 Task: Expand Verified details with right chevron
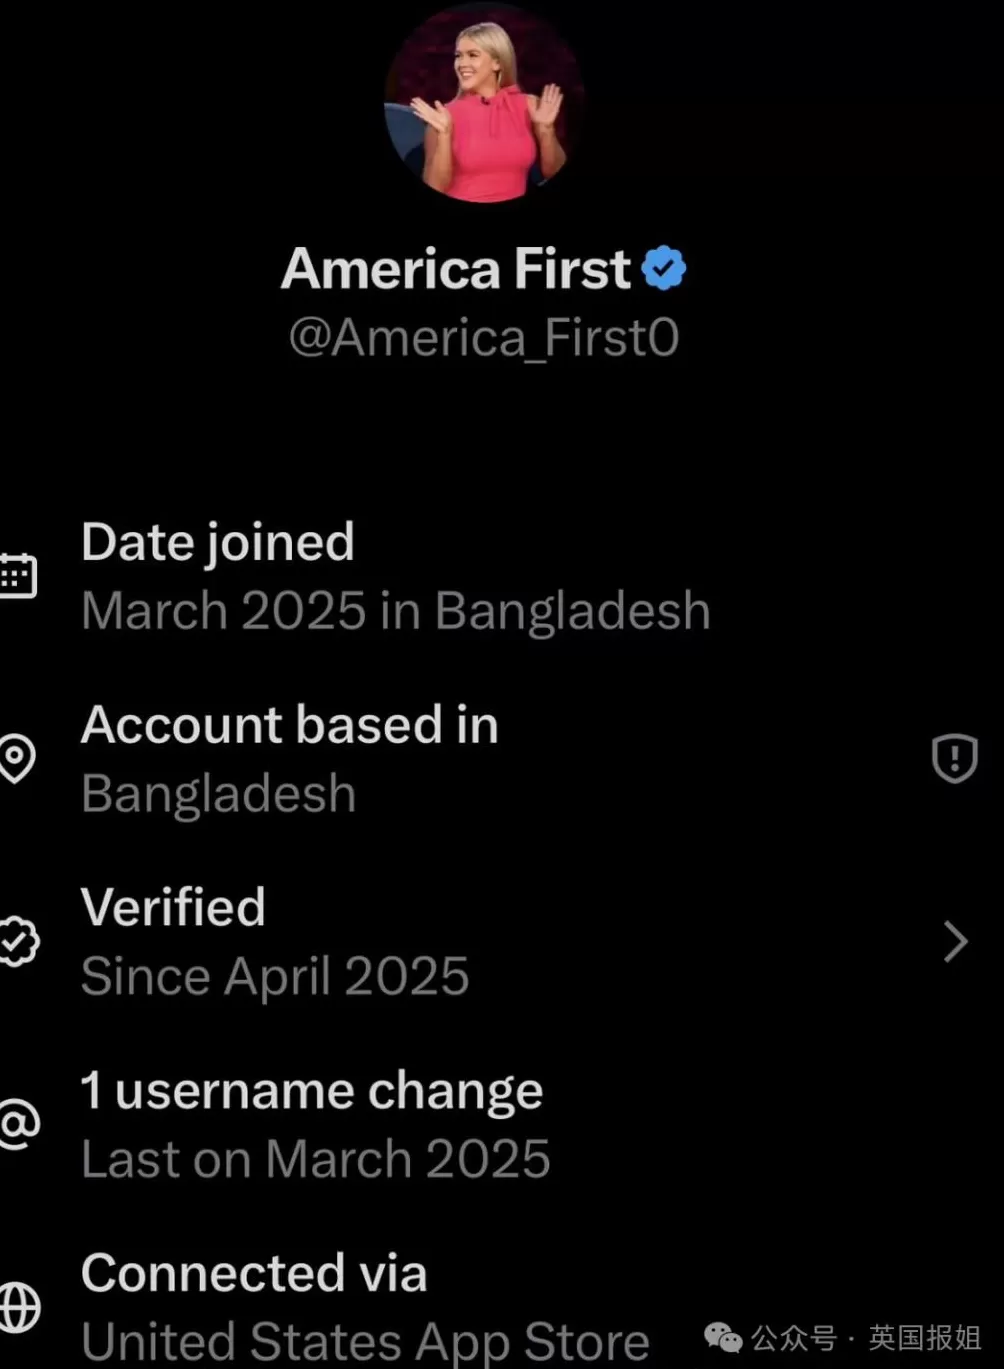click(x=955, y=942)
